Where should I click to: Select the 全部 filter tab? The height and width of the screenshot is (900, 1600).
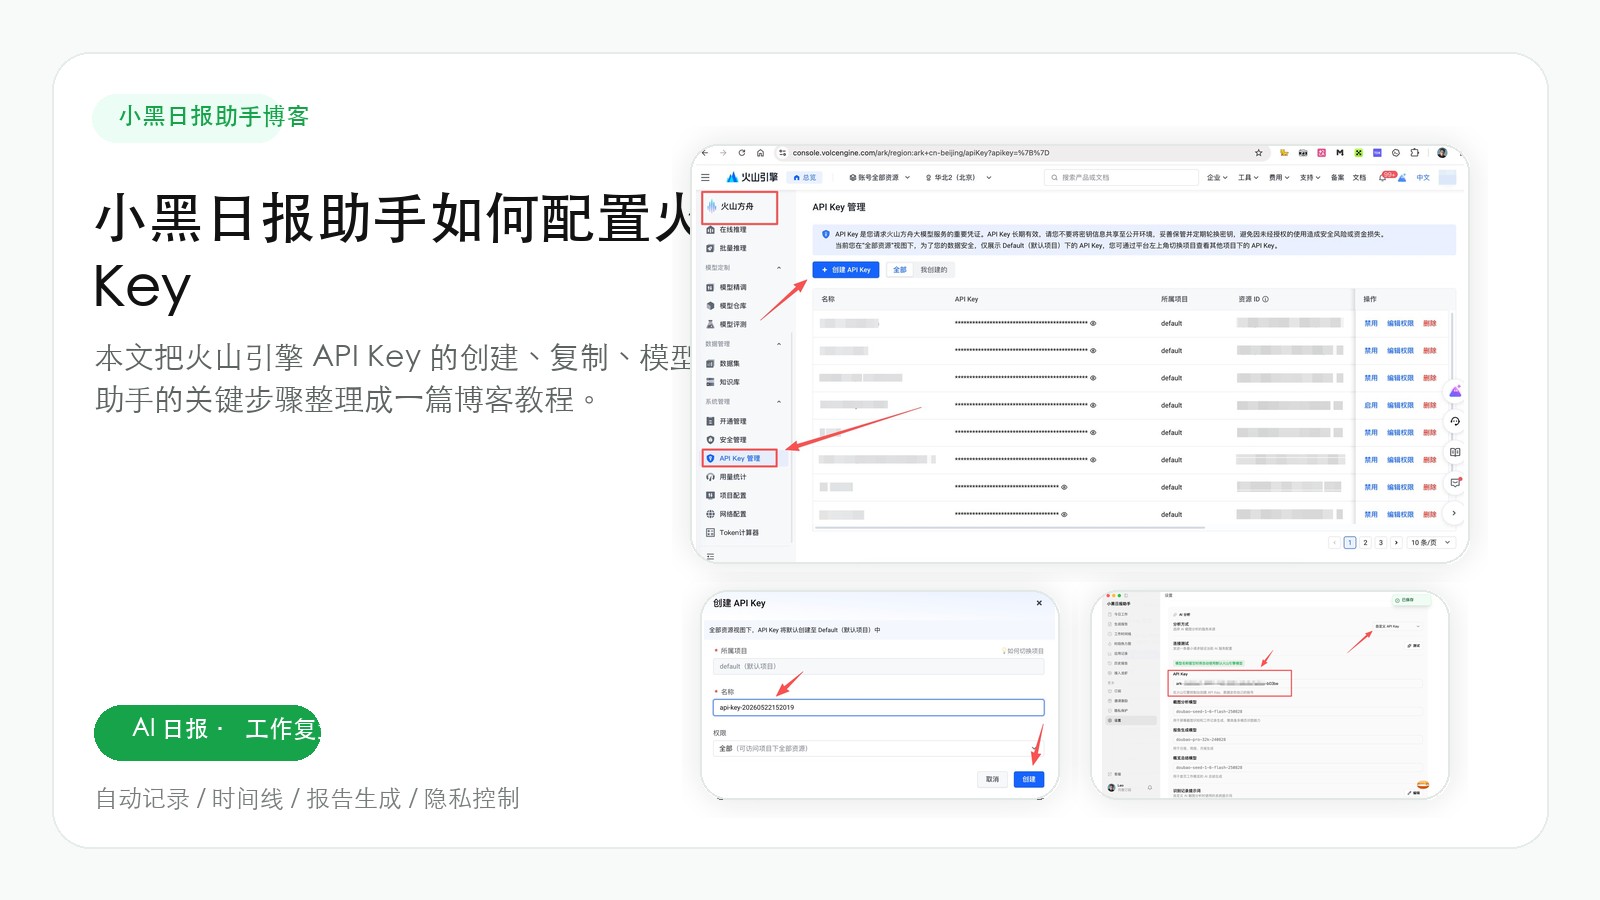click(900, 270)
